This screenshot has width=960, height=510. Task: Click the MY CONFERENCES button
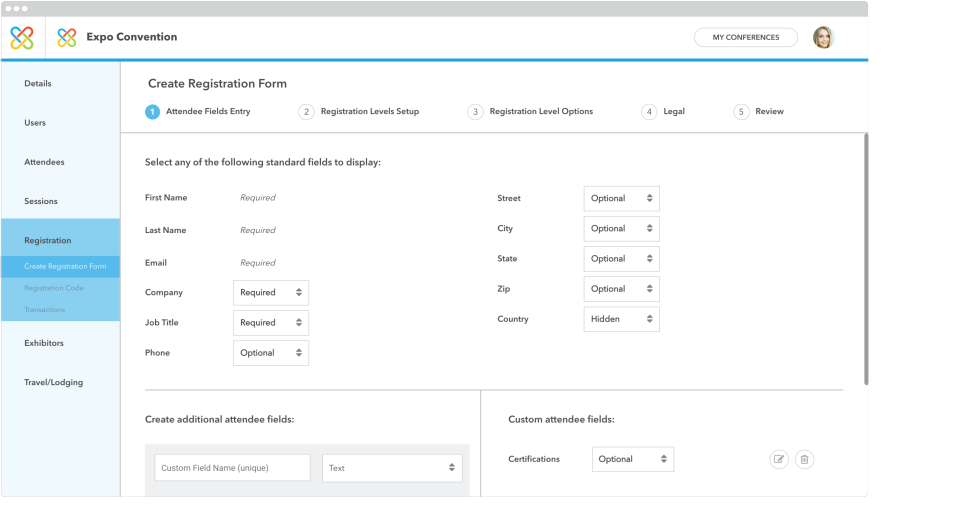coord(745,38)
